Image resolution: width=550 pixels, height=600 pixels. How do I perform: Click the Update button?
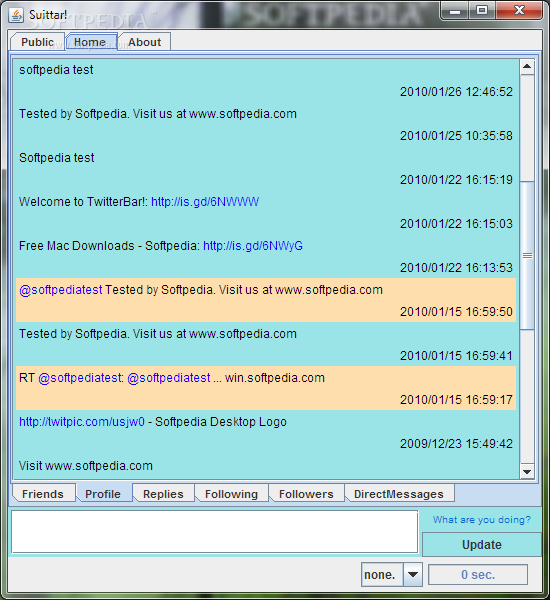(x=481, y=544)
